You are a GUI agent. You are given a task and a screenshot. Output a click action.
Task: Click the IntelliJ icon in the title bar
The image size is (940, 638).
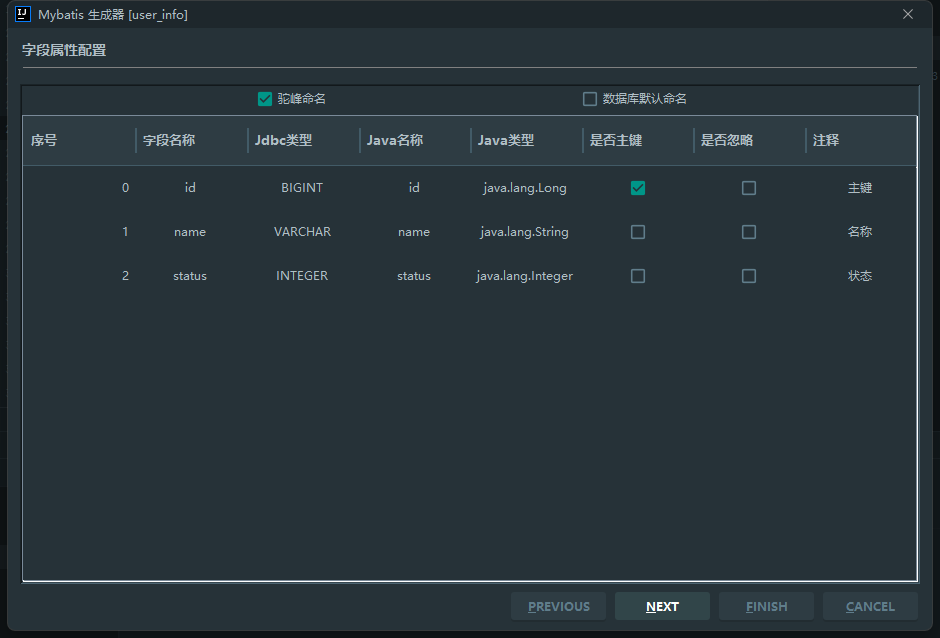click(23, 14)
